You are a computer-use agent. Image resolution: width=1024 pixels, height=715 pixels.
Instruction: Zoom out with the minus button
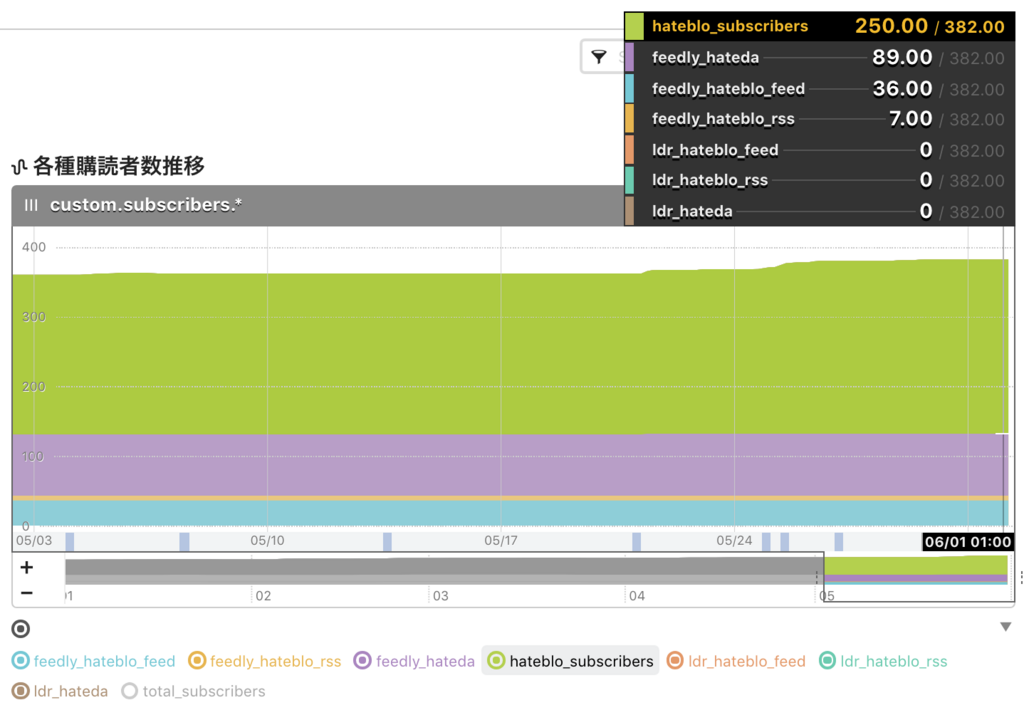pos(27,593)
